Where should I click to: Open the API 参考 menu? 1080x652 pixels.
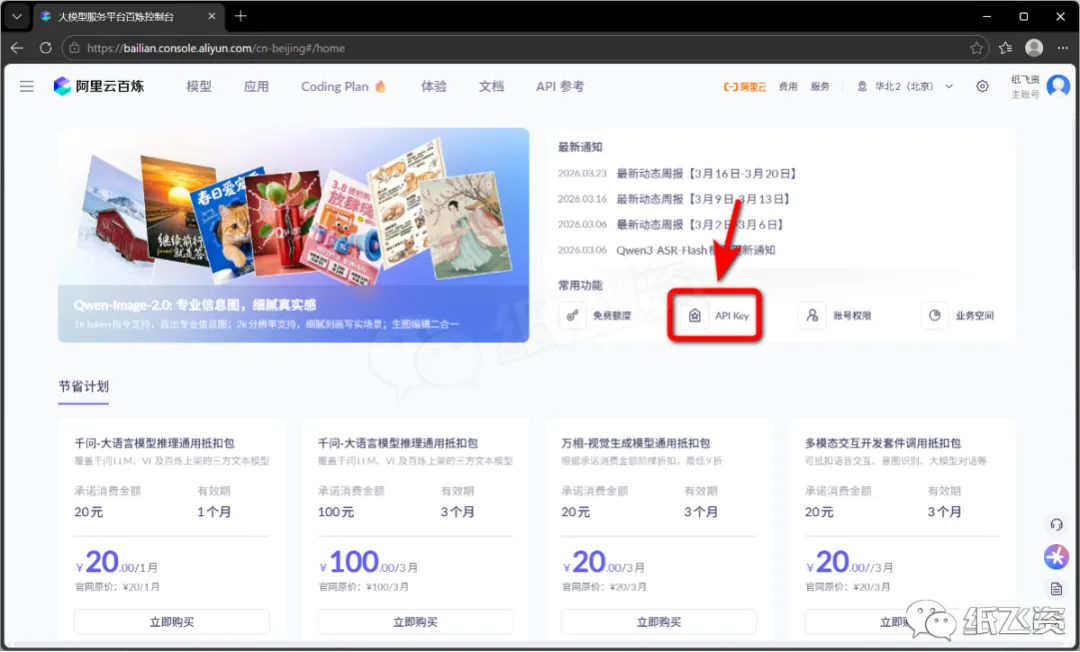(559, 86)
